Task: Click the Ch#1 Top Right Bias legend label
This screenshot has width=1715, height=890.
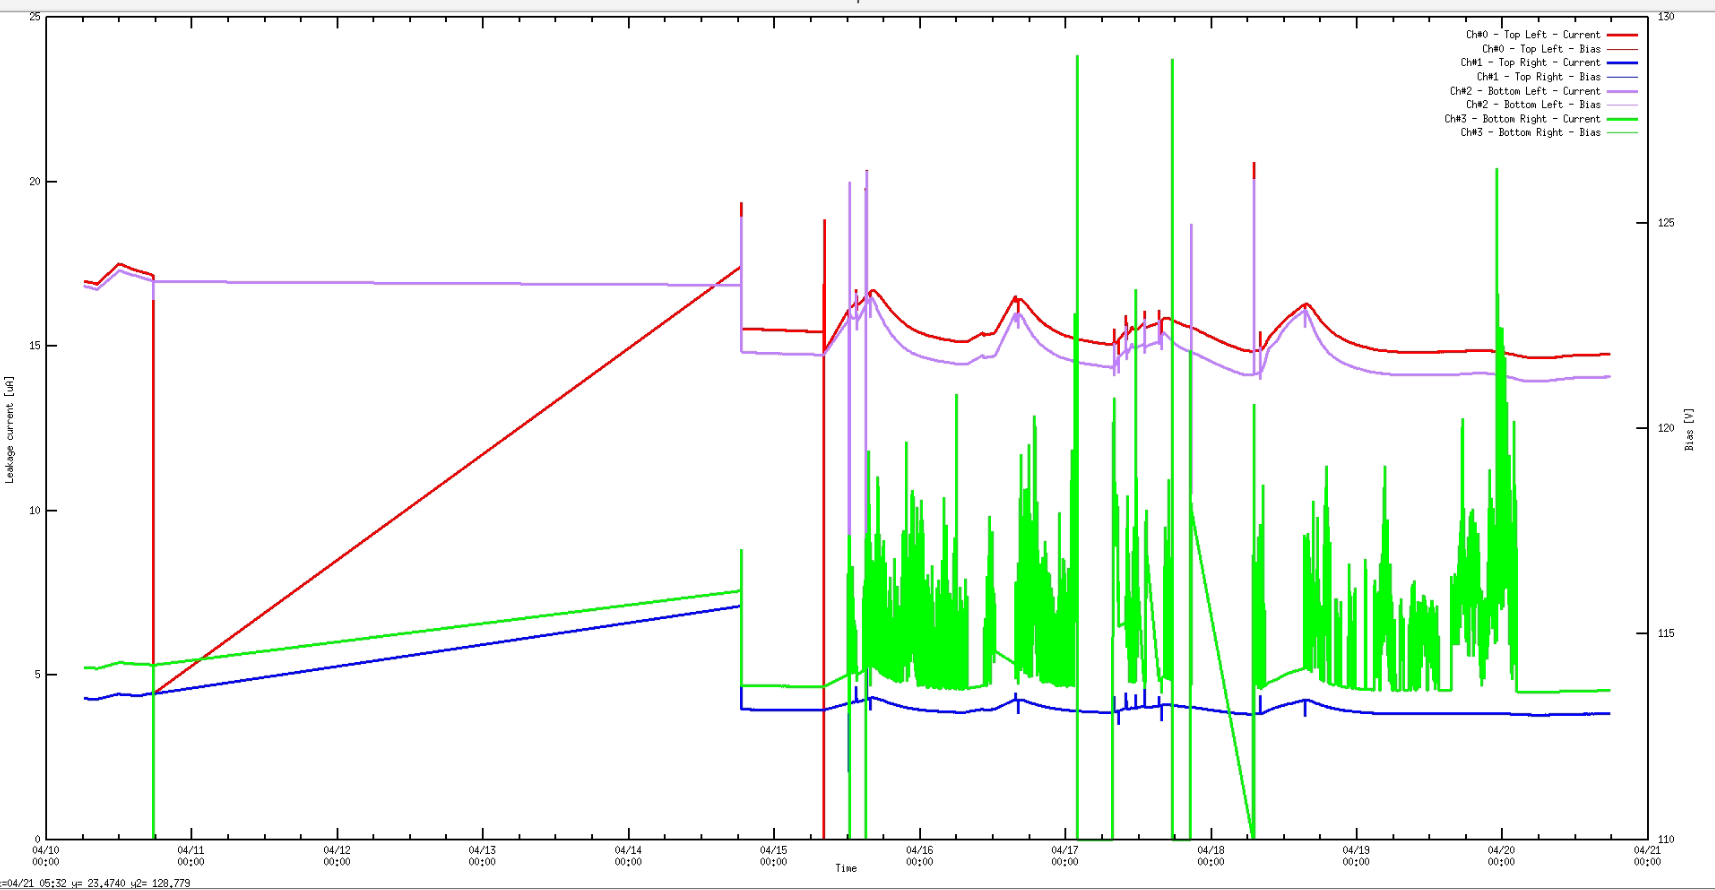Action: click(x=1538, y=77)
